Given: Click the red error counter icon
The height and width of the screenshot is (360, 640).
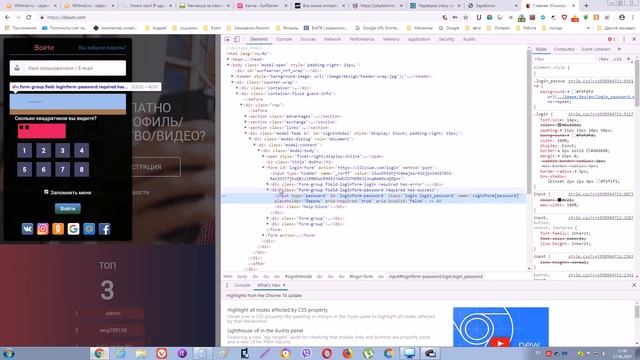Looking at the screenshot, I should tap(611, 39).
